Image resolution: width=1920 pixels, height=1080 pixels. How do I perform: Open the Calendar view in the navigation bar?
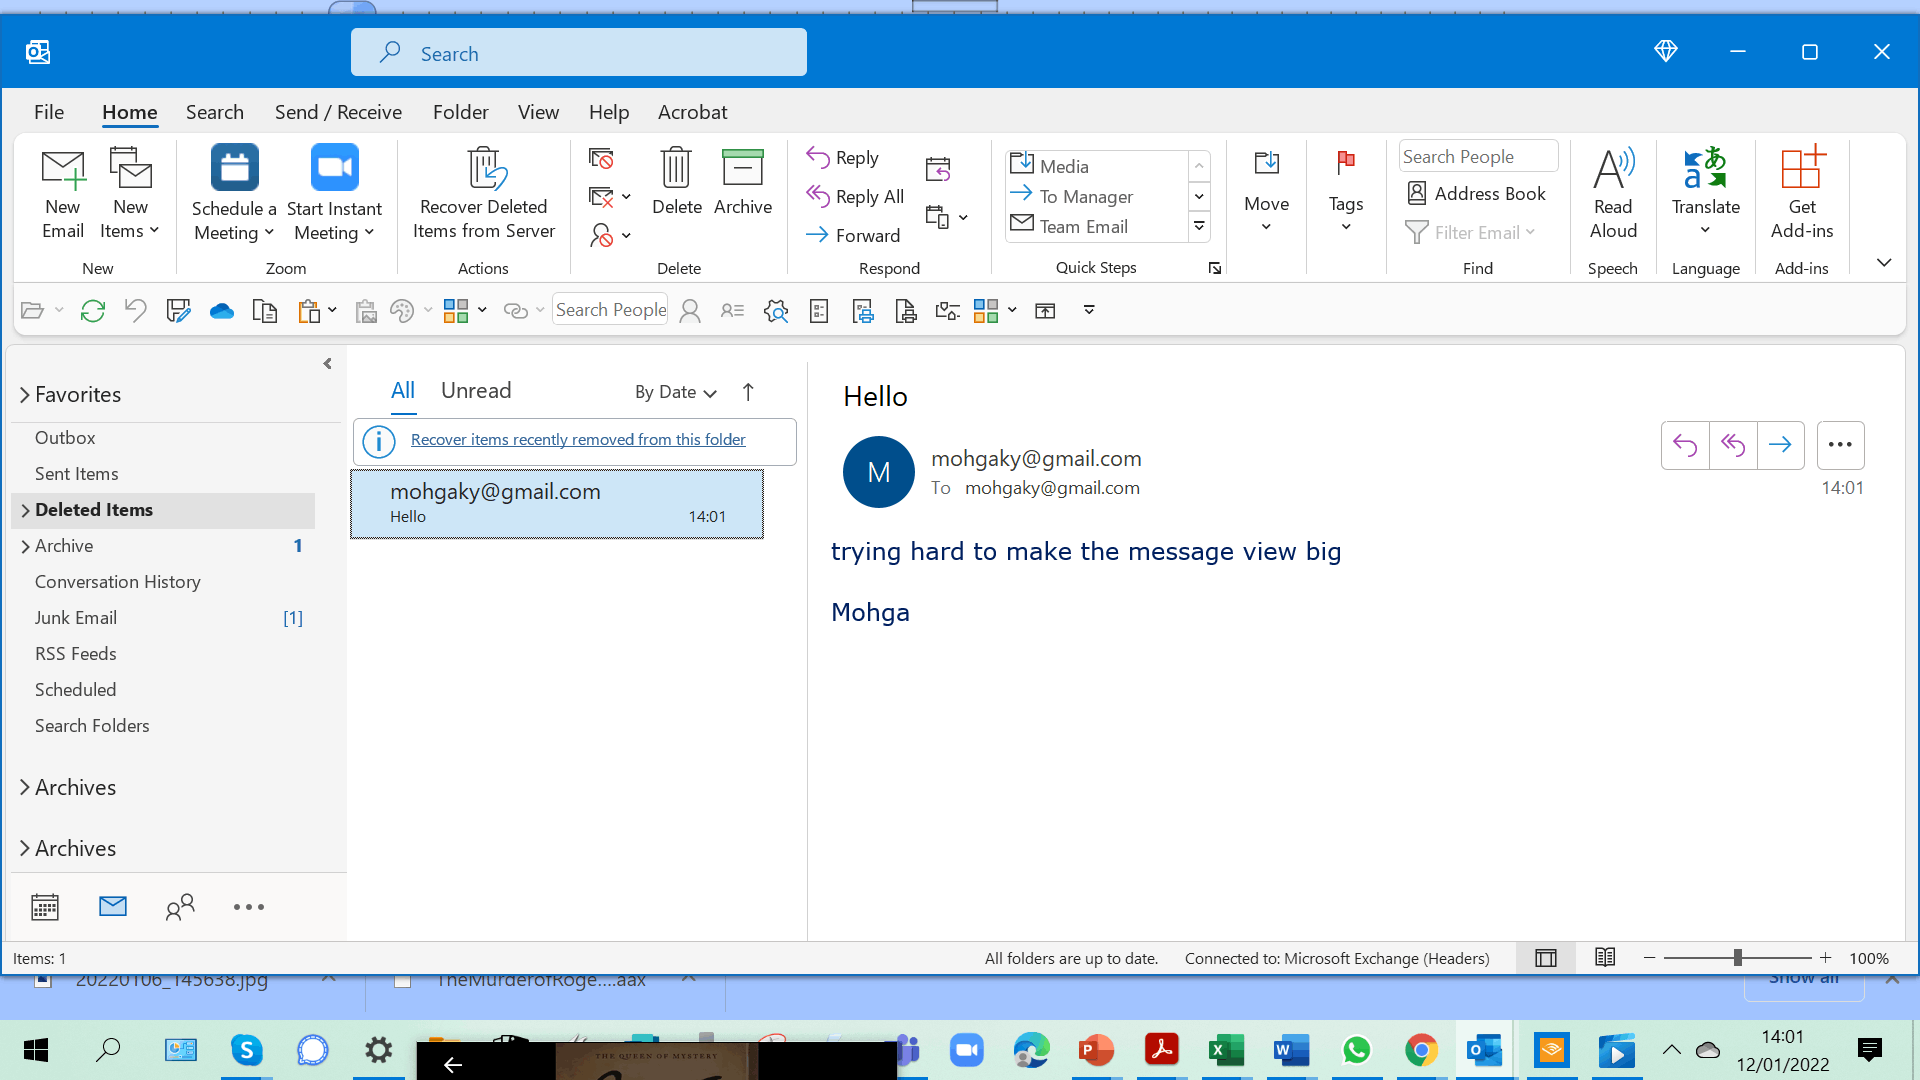click(x=45, y=907)
